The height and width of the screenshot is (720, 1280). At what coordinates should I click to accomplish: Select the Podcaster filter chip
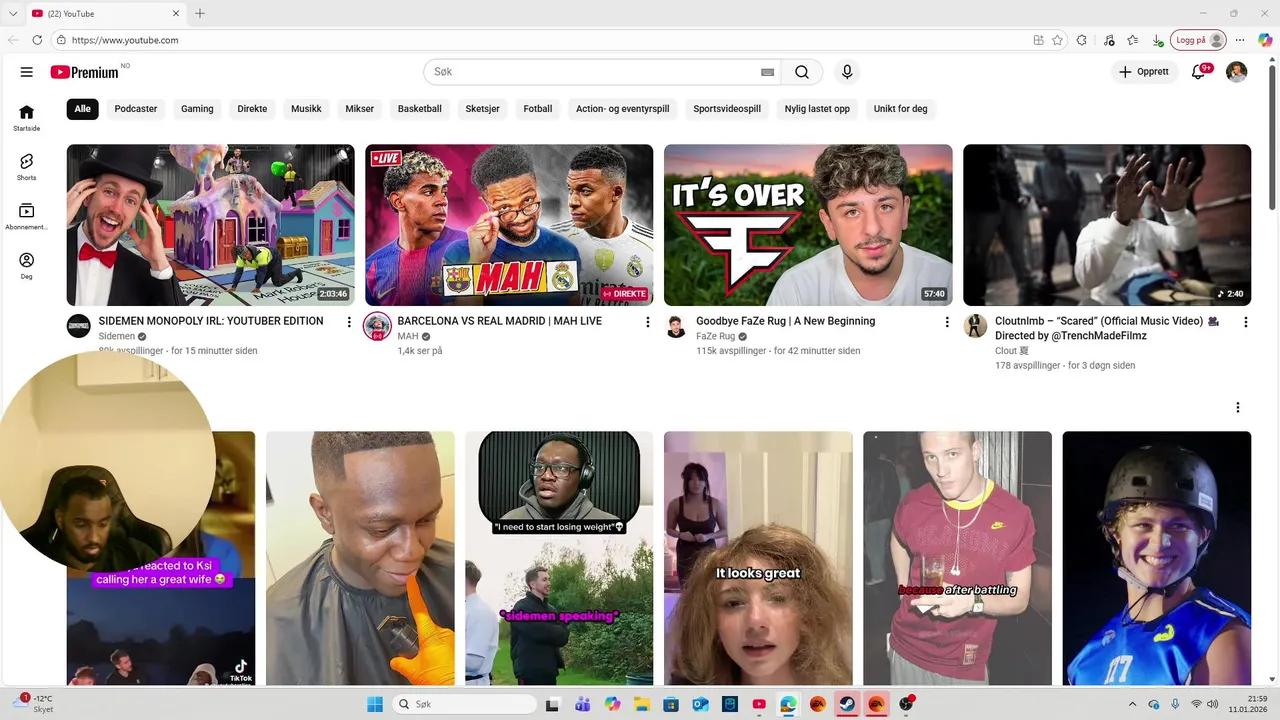pos(136,109)
